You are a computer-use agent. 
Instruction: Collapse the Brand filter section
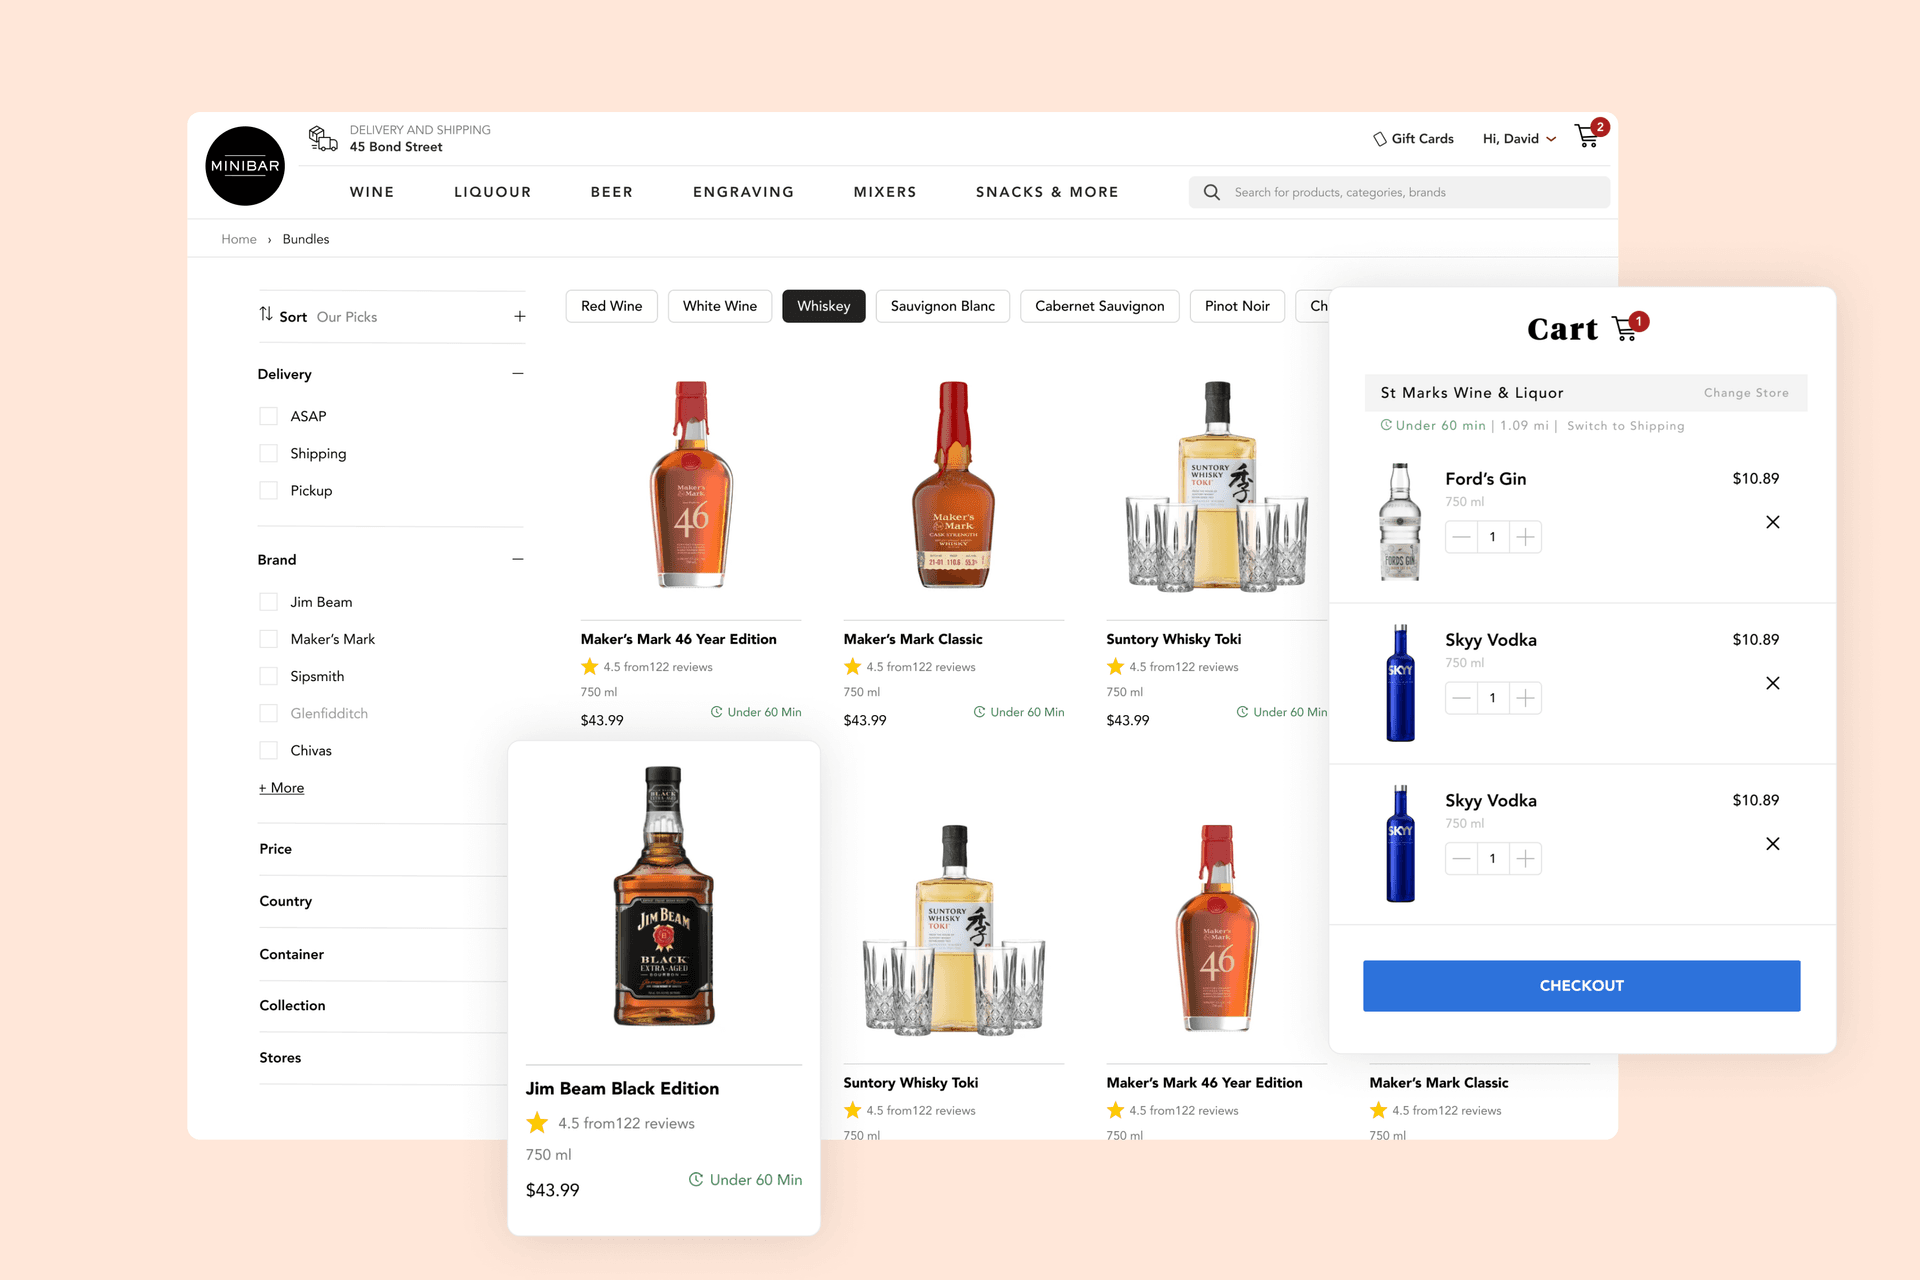click(x=518, y=558)
